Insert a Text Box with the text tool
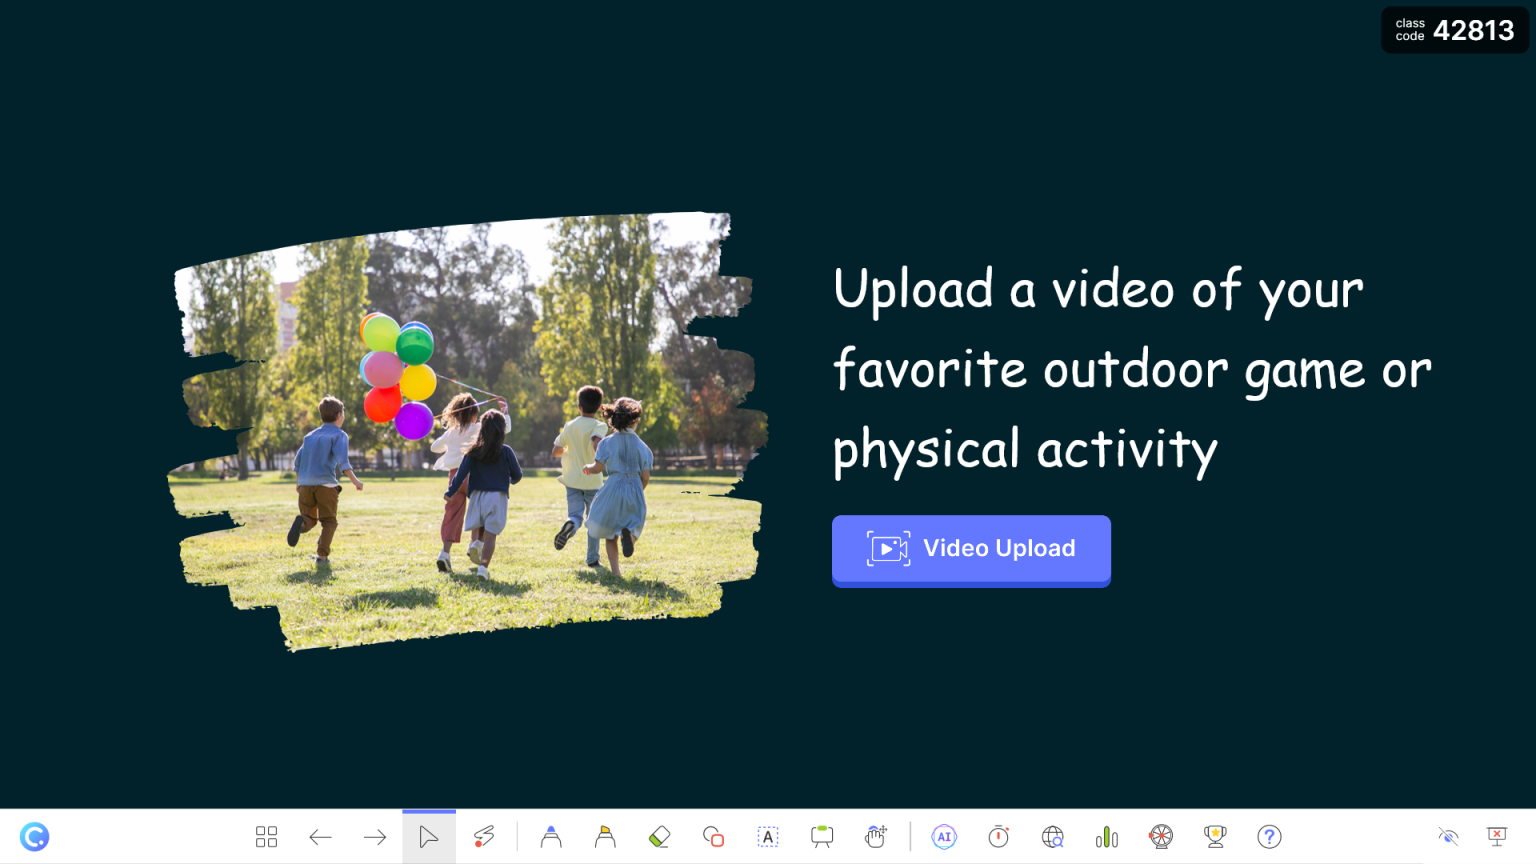This screenshot has width=1536, height=864. pyautogui.click(x=767, y=836)
